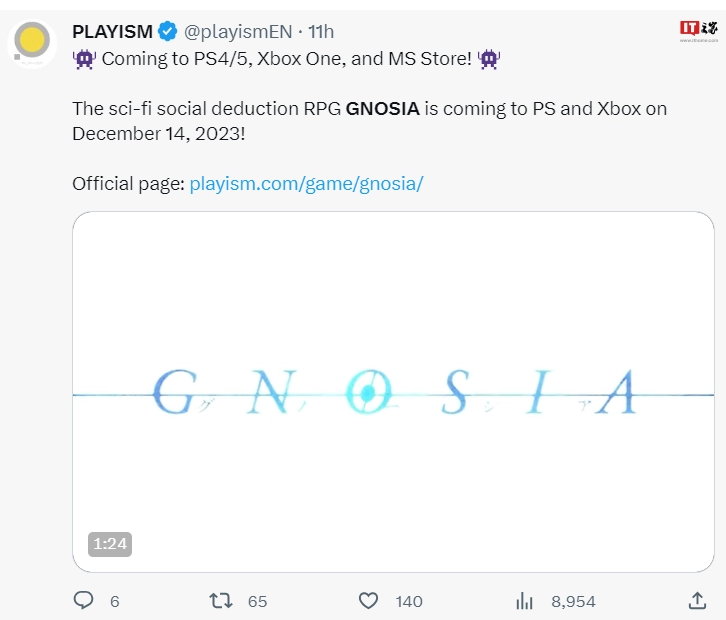Click the alien emoji after MS Store!
This screenshot has width=726, height=620.
click(x=489, y=59)
